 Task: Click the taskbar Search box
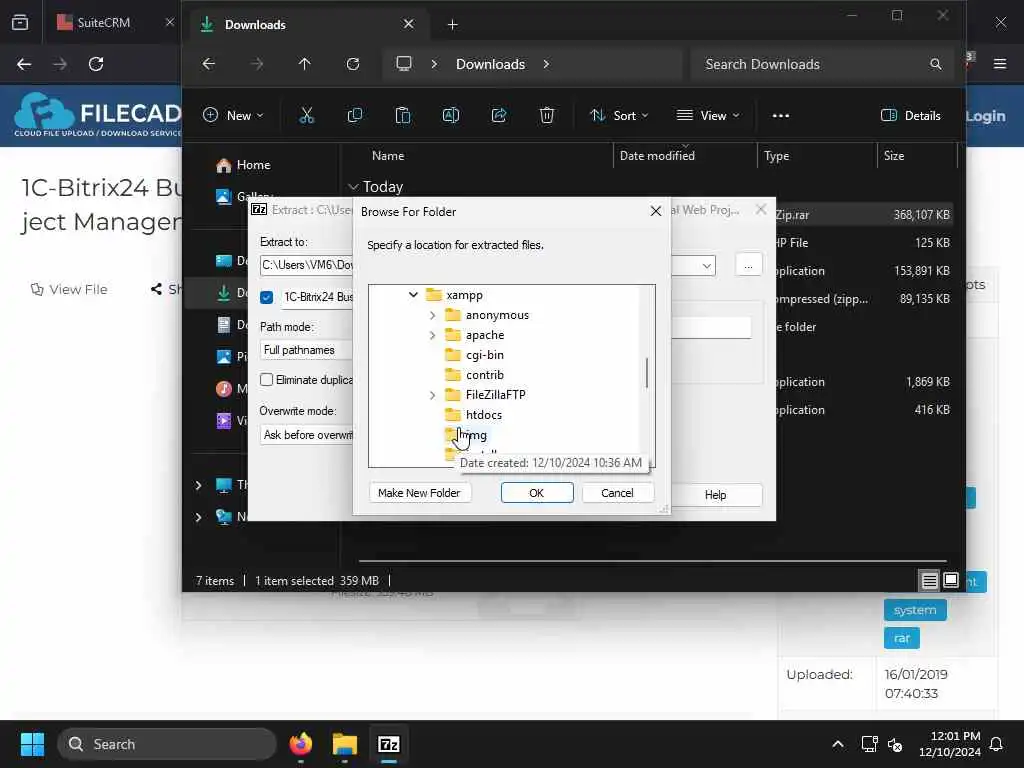tap(167, 744)
